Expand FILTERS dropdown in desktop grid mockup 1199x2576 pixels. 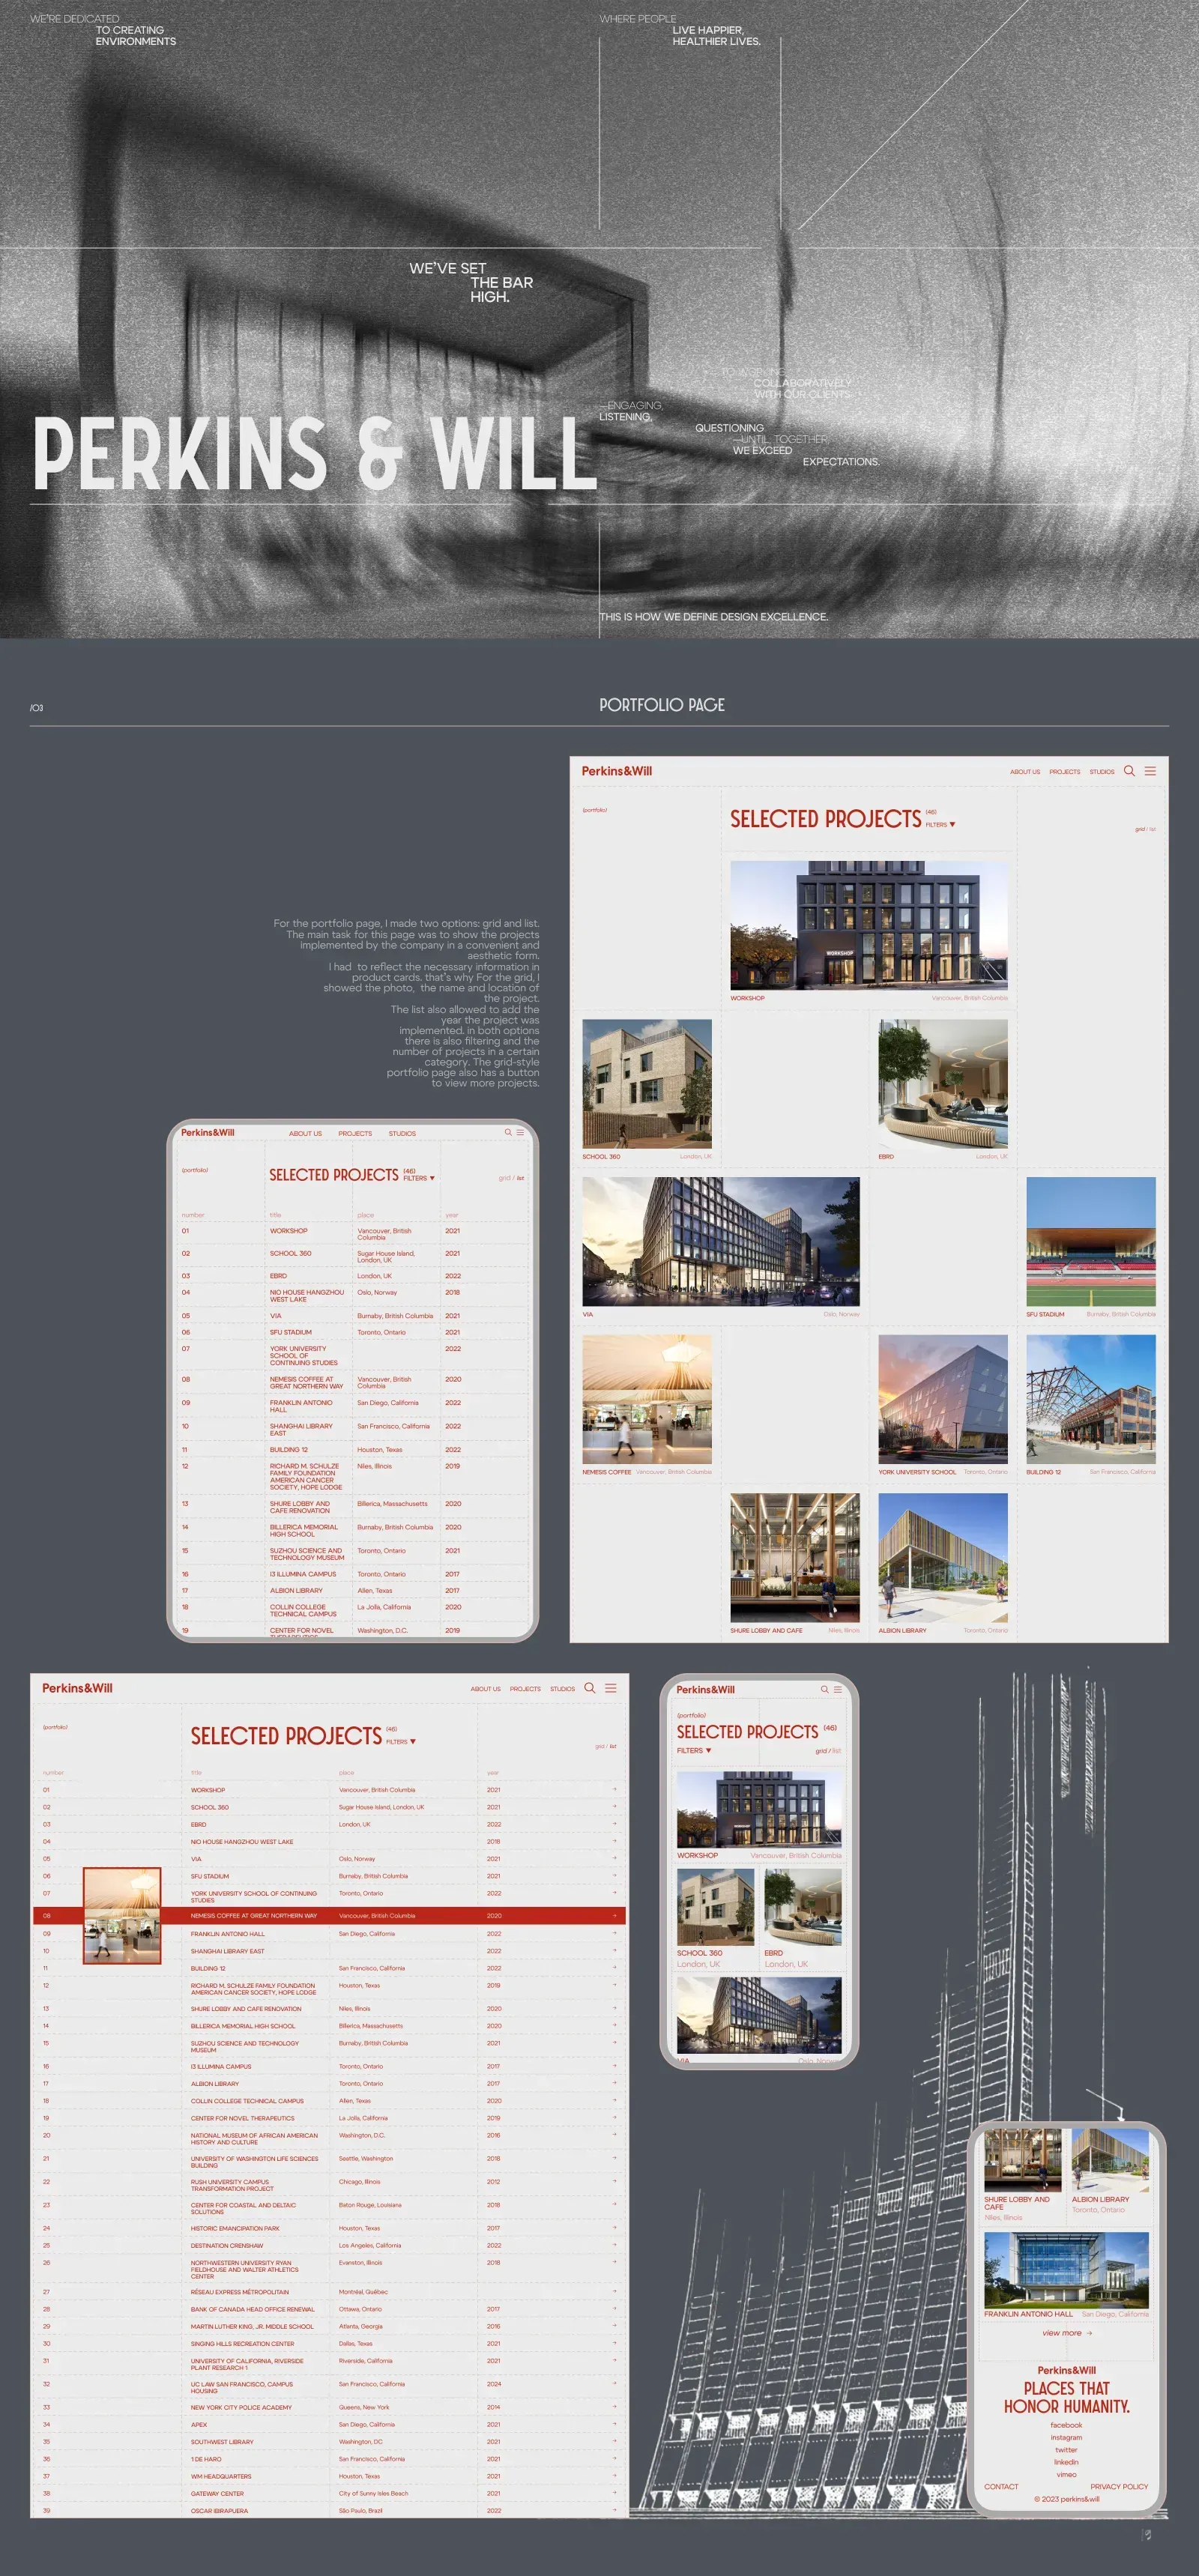tap(940, 824)
